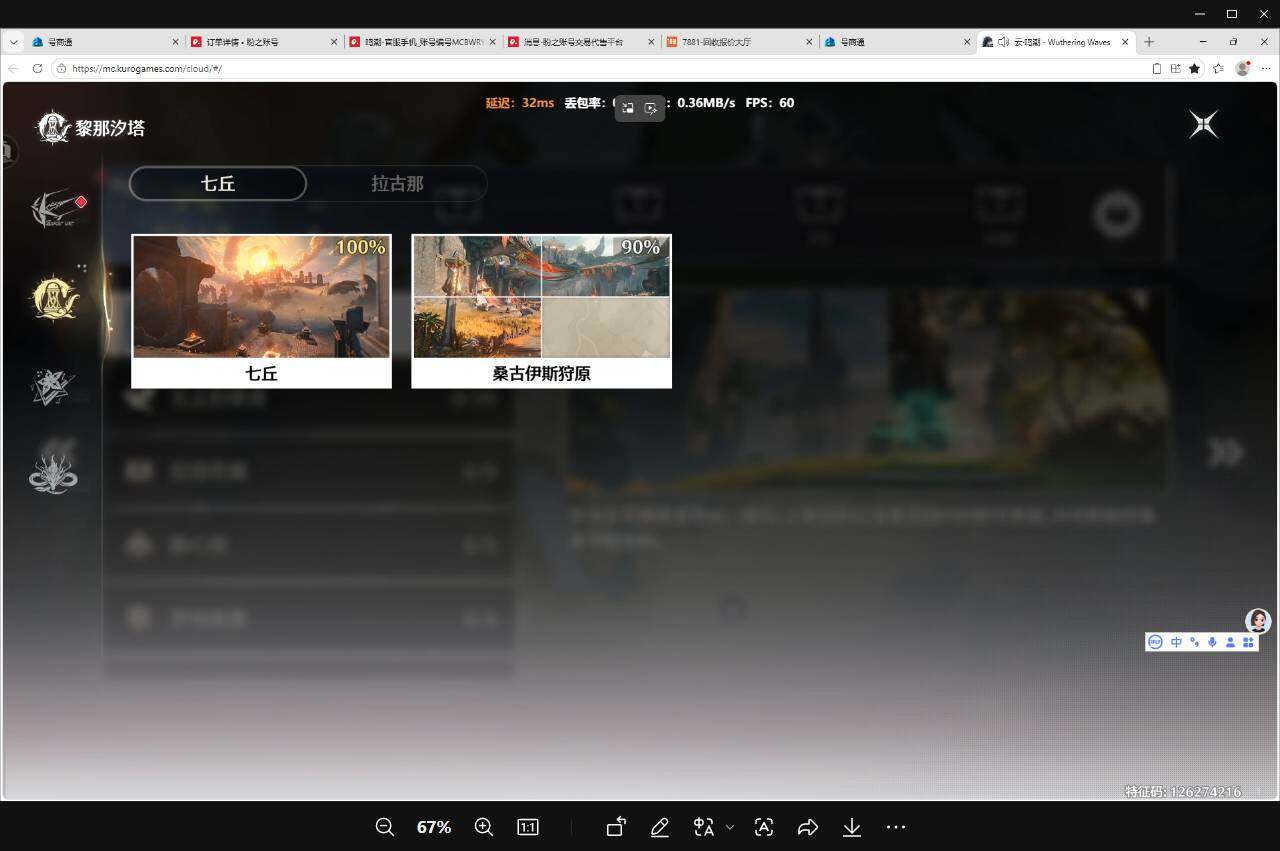The image size is (1280, 851).
Task: Click the double-chevron next arrow at the right
Action: (1224, 452)
